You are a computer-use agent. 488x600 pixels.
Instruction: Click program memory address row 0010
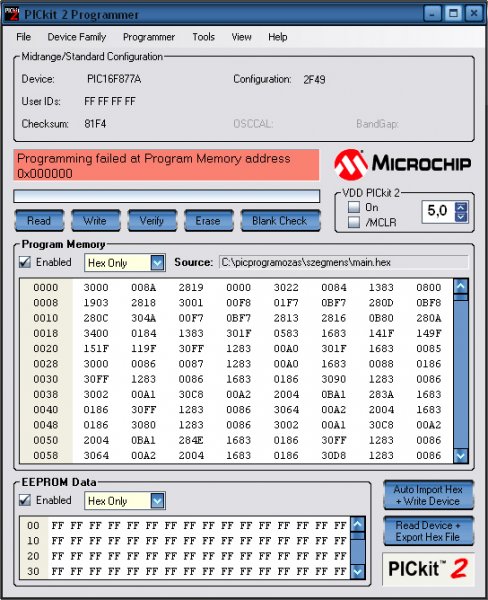coord(46,318)
